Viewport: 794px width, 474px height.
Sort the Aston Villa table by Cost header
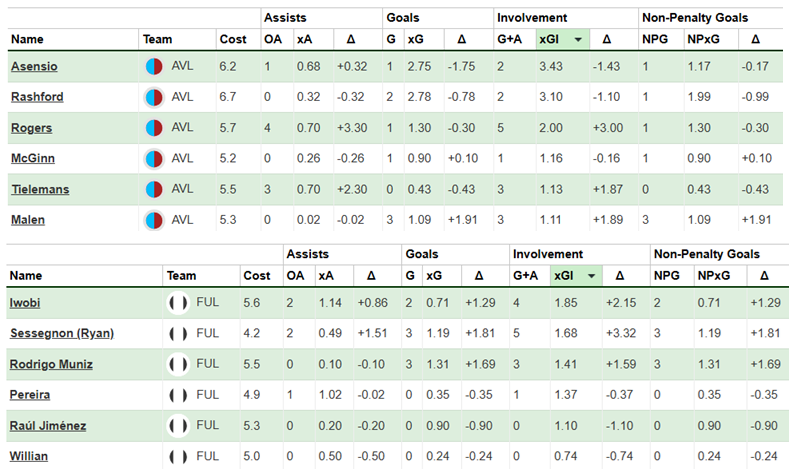click(x=231, y=40)
